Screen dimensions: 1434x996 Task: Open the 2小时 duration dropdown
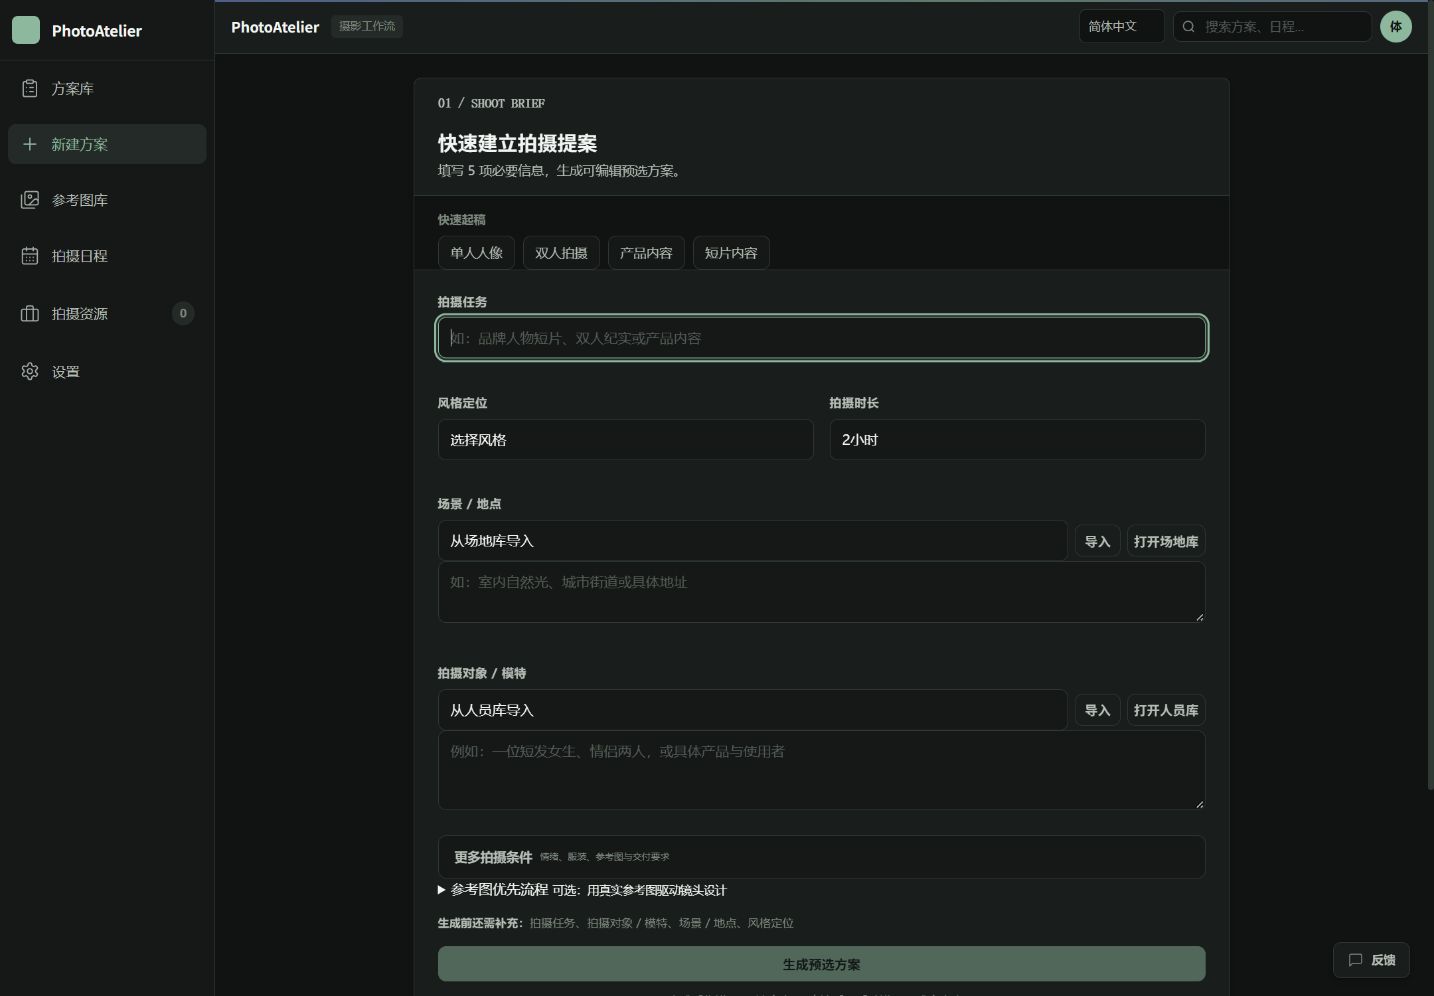[1017, 440]
